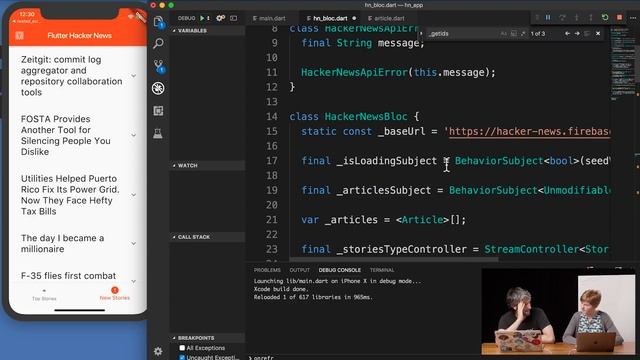The width and height of the screenshot is (640, 360).
Task: Open the Terminal panel tab
Action: point(382,270)
